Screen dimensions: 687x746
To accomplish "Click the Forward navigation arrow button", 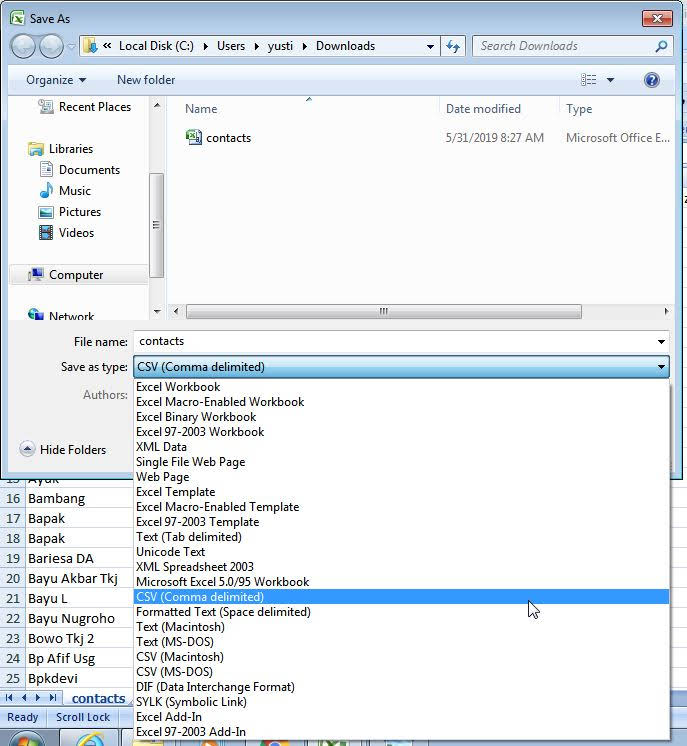I will pyautogui.click(x=51, y=46).
